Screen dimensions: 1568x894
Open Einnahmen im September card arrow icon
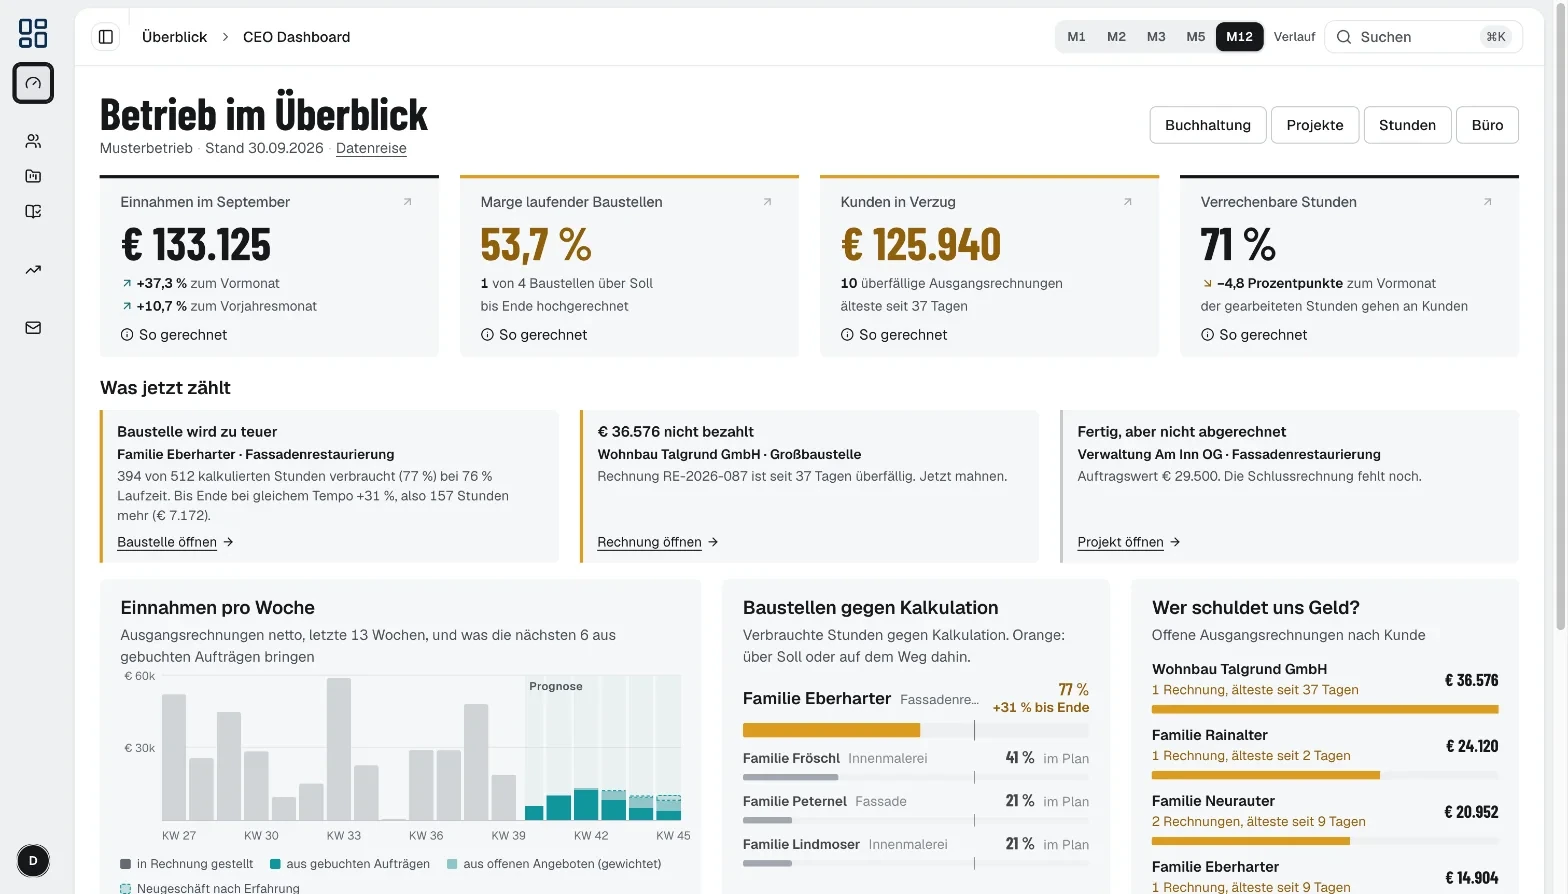(407, 202)
